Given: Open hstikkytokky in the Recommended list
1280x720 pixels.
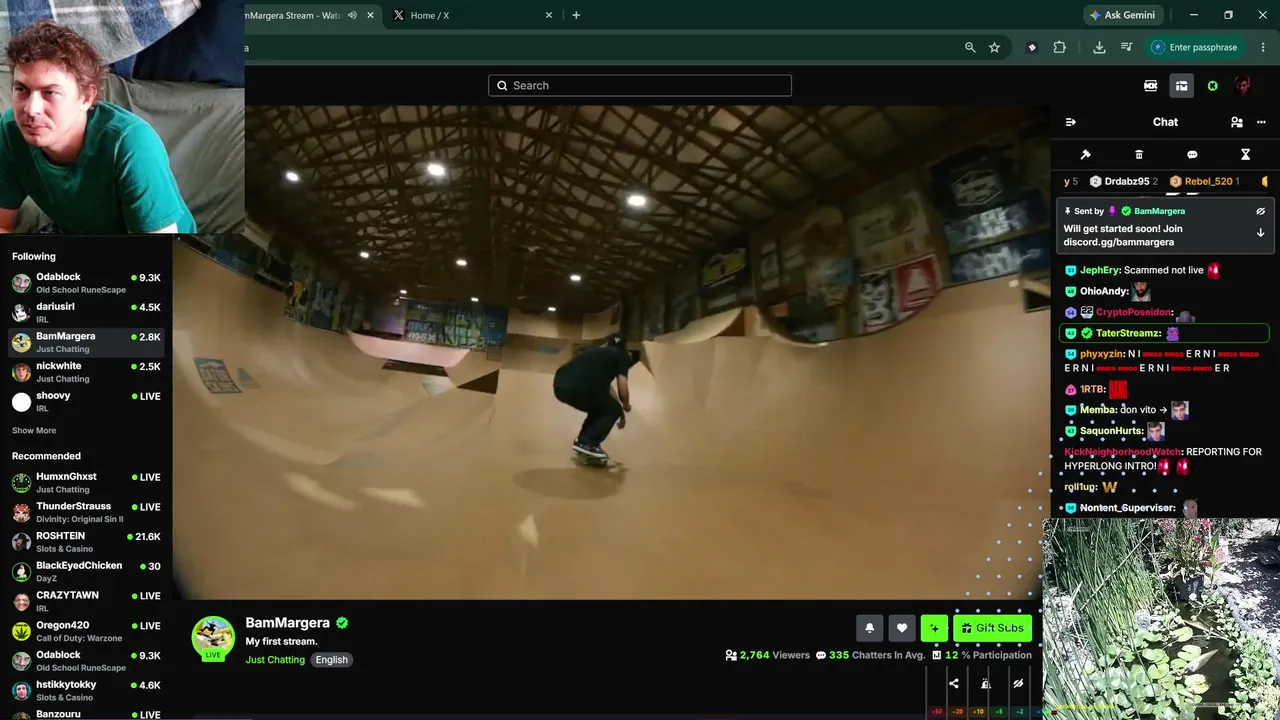Looking at the screenshot, I should tap(86, 691).
